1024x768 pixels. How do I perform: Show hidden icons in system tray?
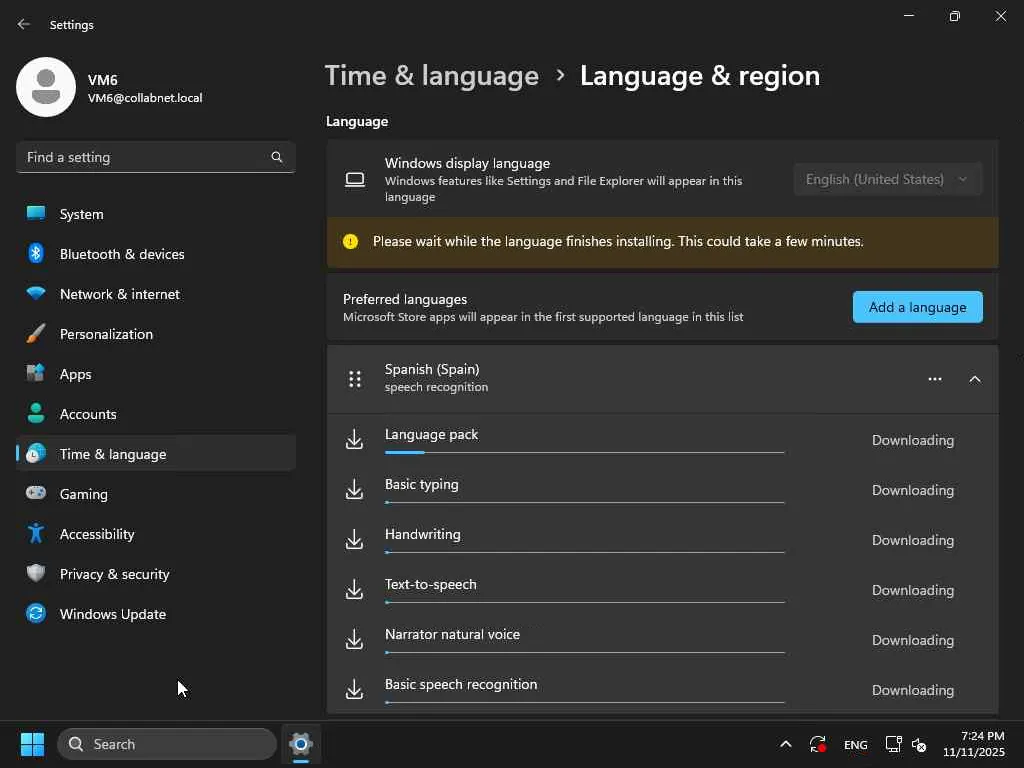tap(786, 744)
